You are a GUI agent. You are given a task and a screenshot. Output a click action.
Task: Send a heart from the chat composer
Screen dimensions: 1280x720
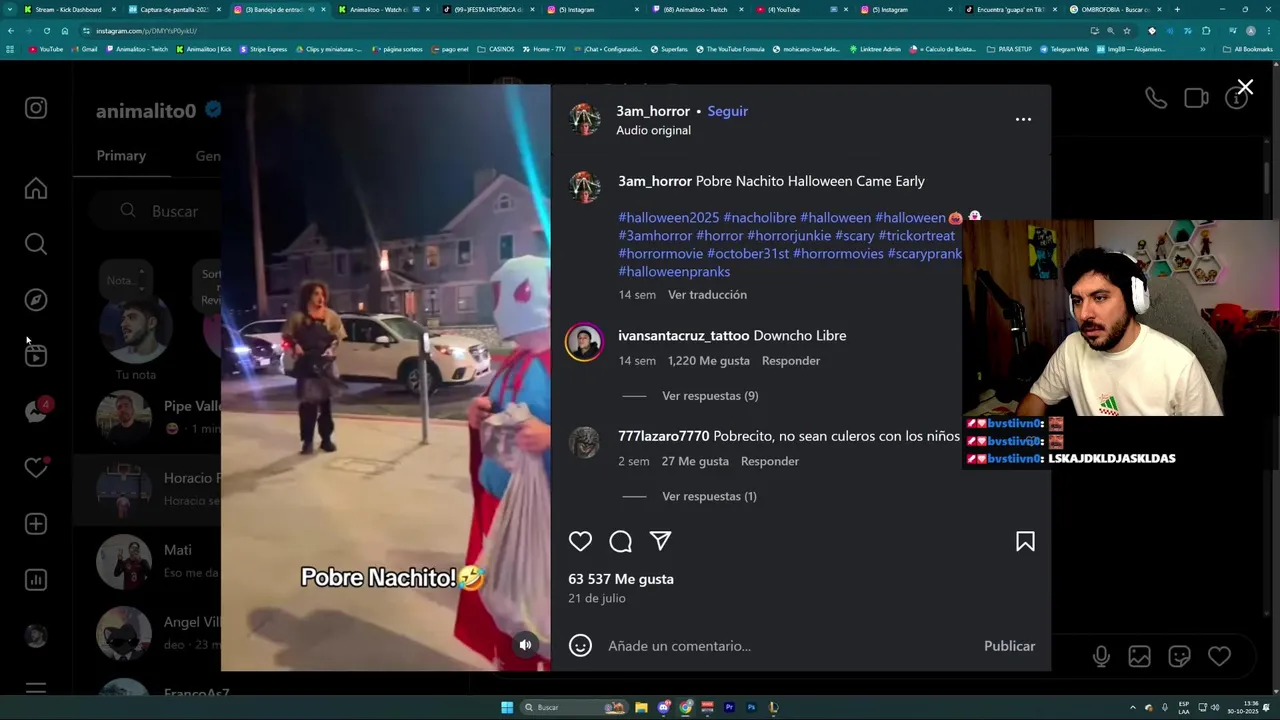tap(1219, 656)
